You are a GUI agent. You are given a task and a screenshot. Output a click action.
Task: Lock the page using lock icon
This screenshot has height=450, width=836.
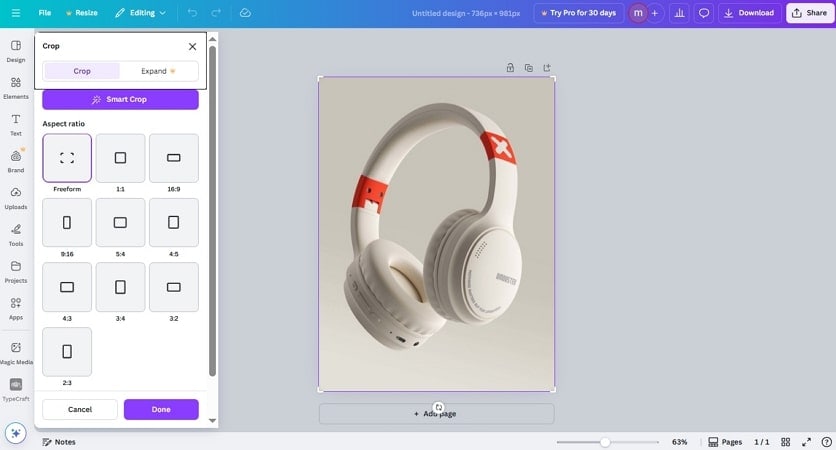(510, 68)
